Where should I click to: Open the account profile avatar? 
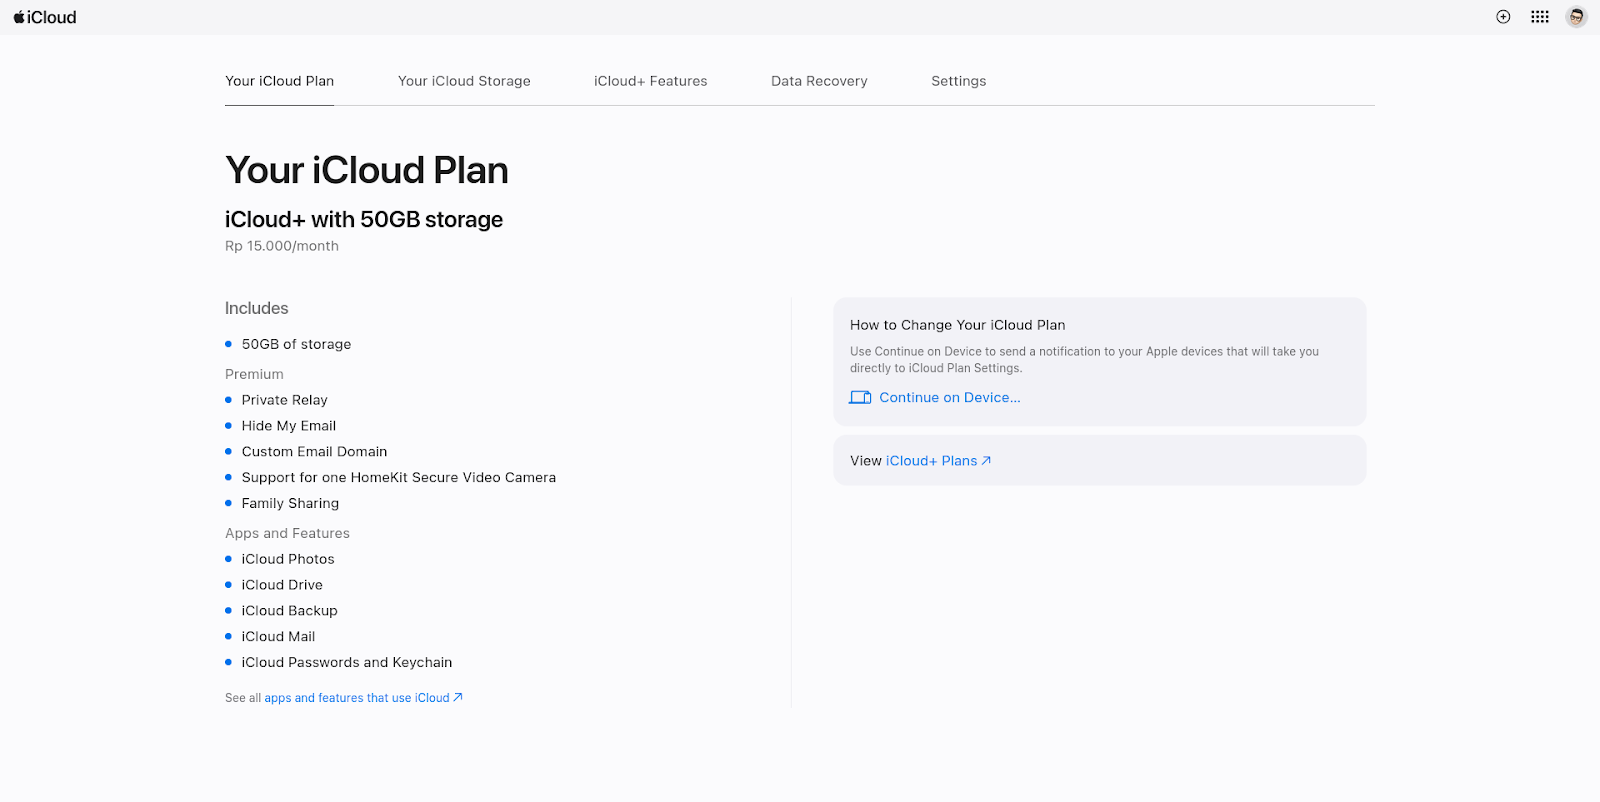tap(1577, 17)
